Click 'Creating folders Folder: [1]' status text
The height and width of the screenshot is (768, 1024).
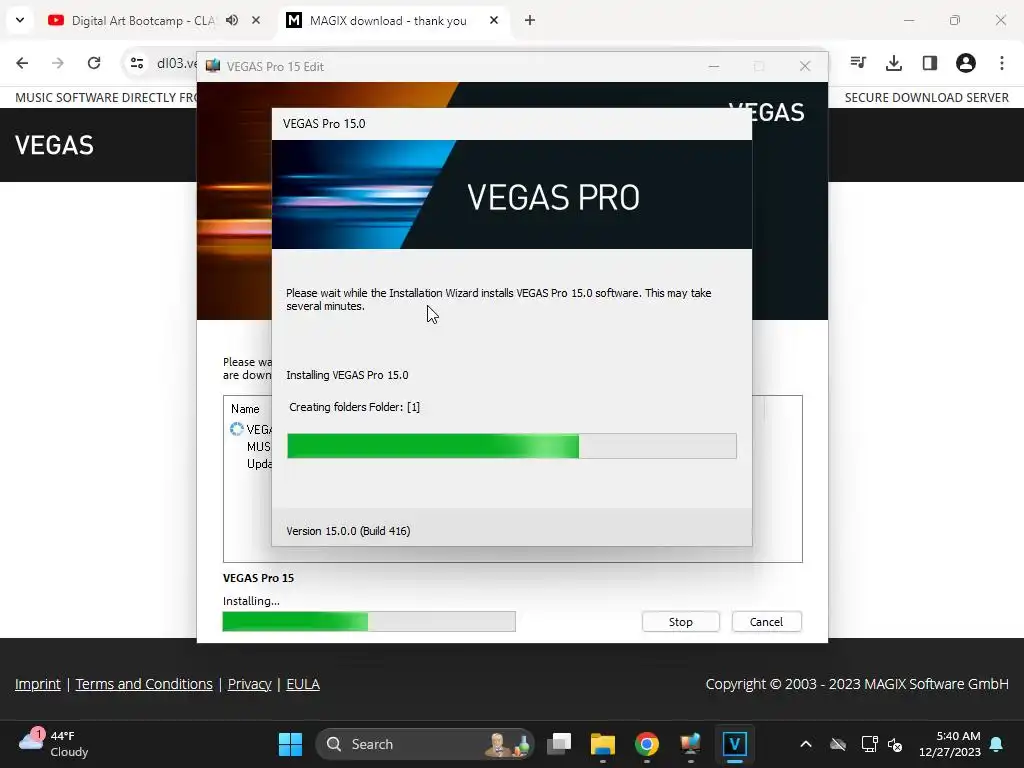click(x=355, y=407)
